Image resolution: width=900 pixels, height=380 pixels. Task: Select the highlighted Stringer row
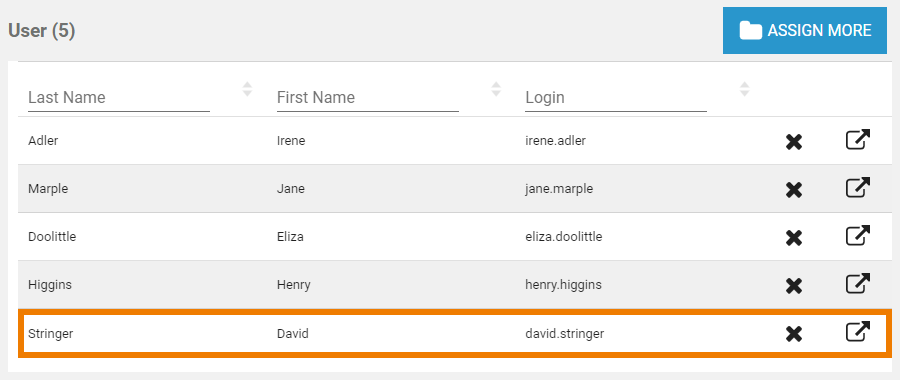pyautogui.click(x=455, y=334)
